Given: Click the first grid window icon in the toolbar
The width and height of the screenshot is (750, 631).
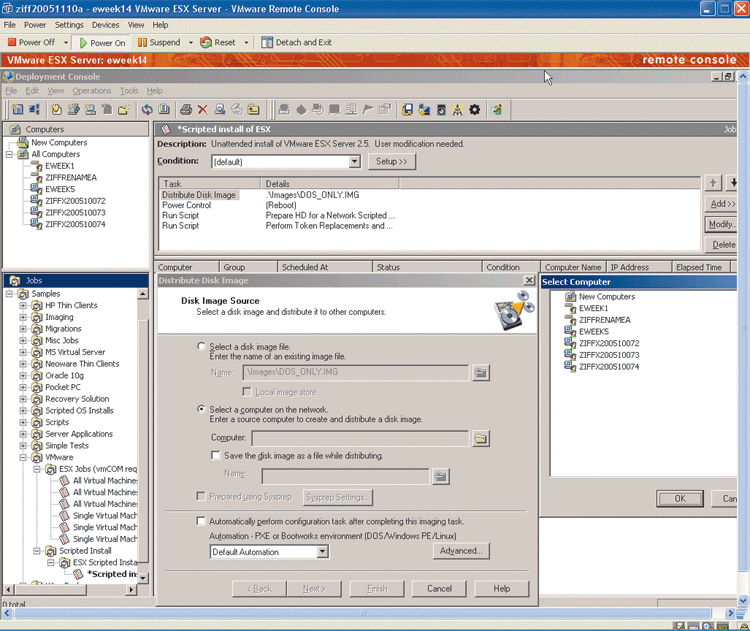Looking at the screenshot, I should [18, 110].
